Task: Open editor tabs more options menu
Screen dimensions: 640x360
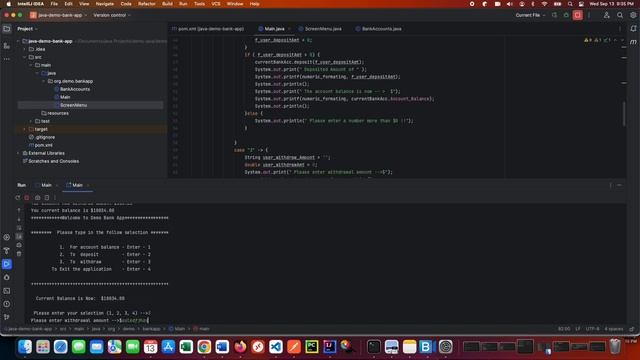Action: 620,29
